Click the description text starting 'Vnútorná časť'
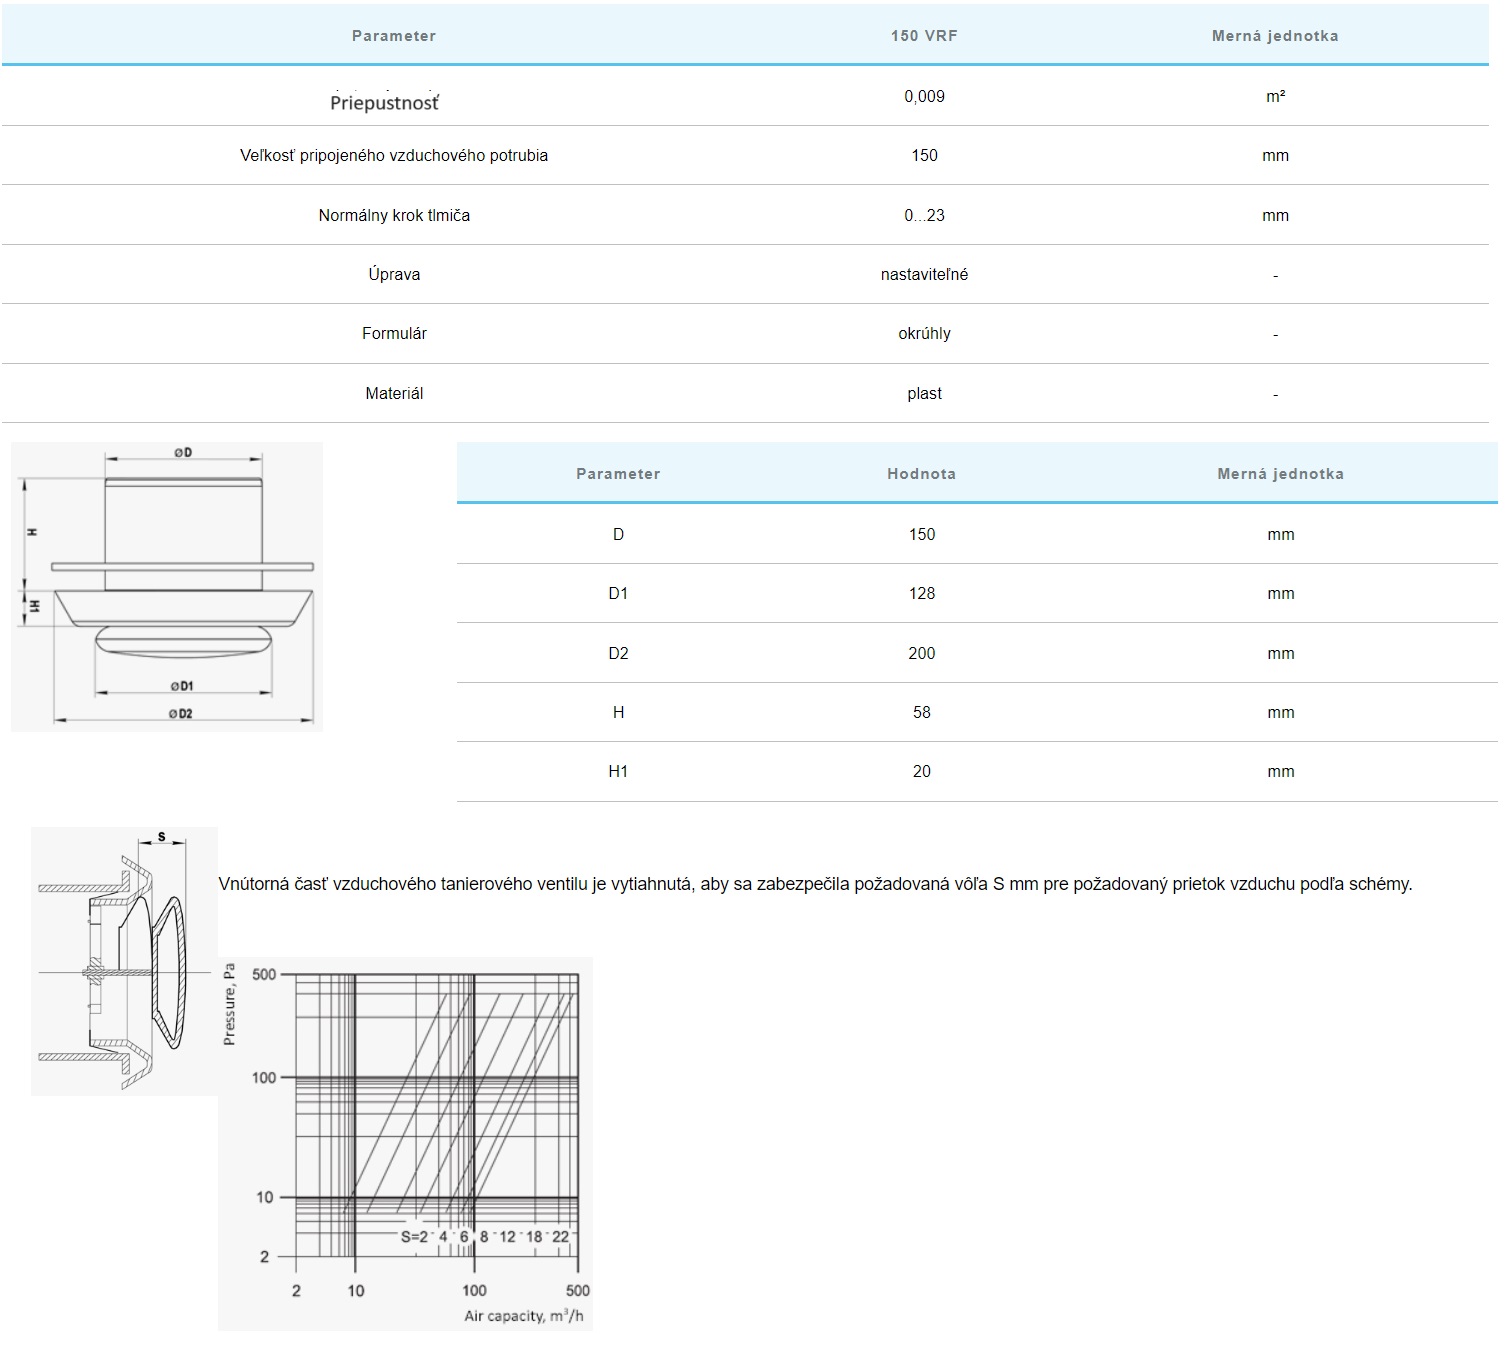 814,884
